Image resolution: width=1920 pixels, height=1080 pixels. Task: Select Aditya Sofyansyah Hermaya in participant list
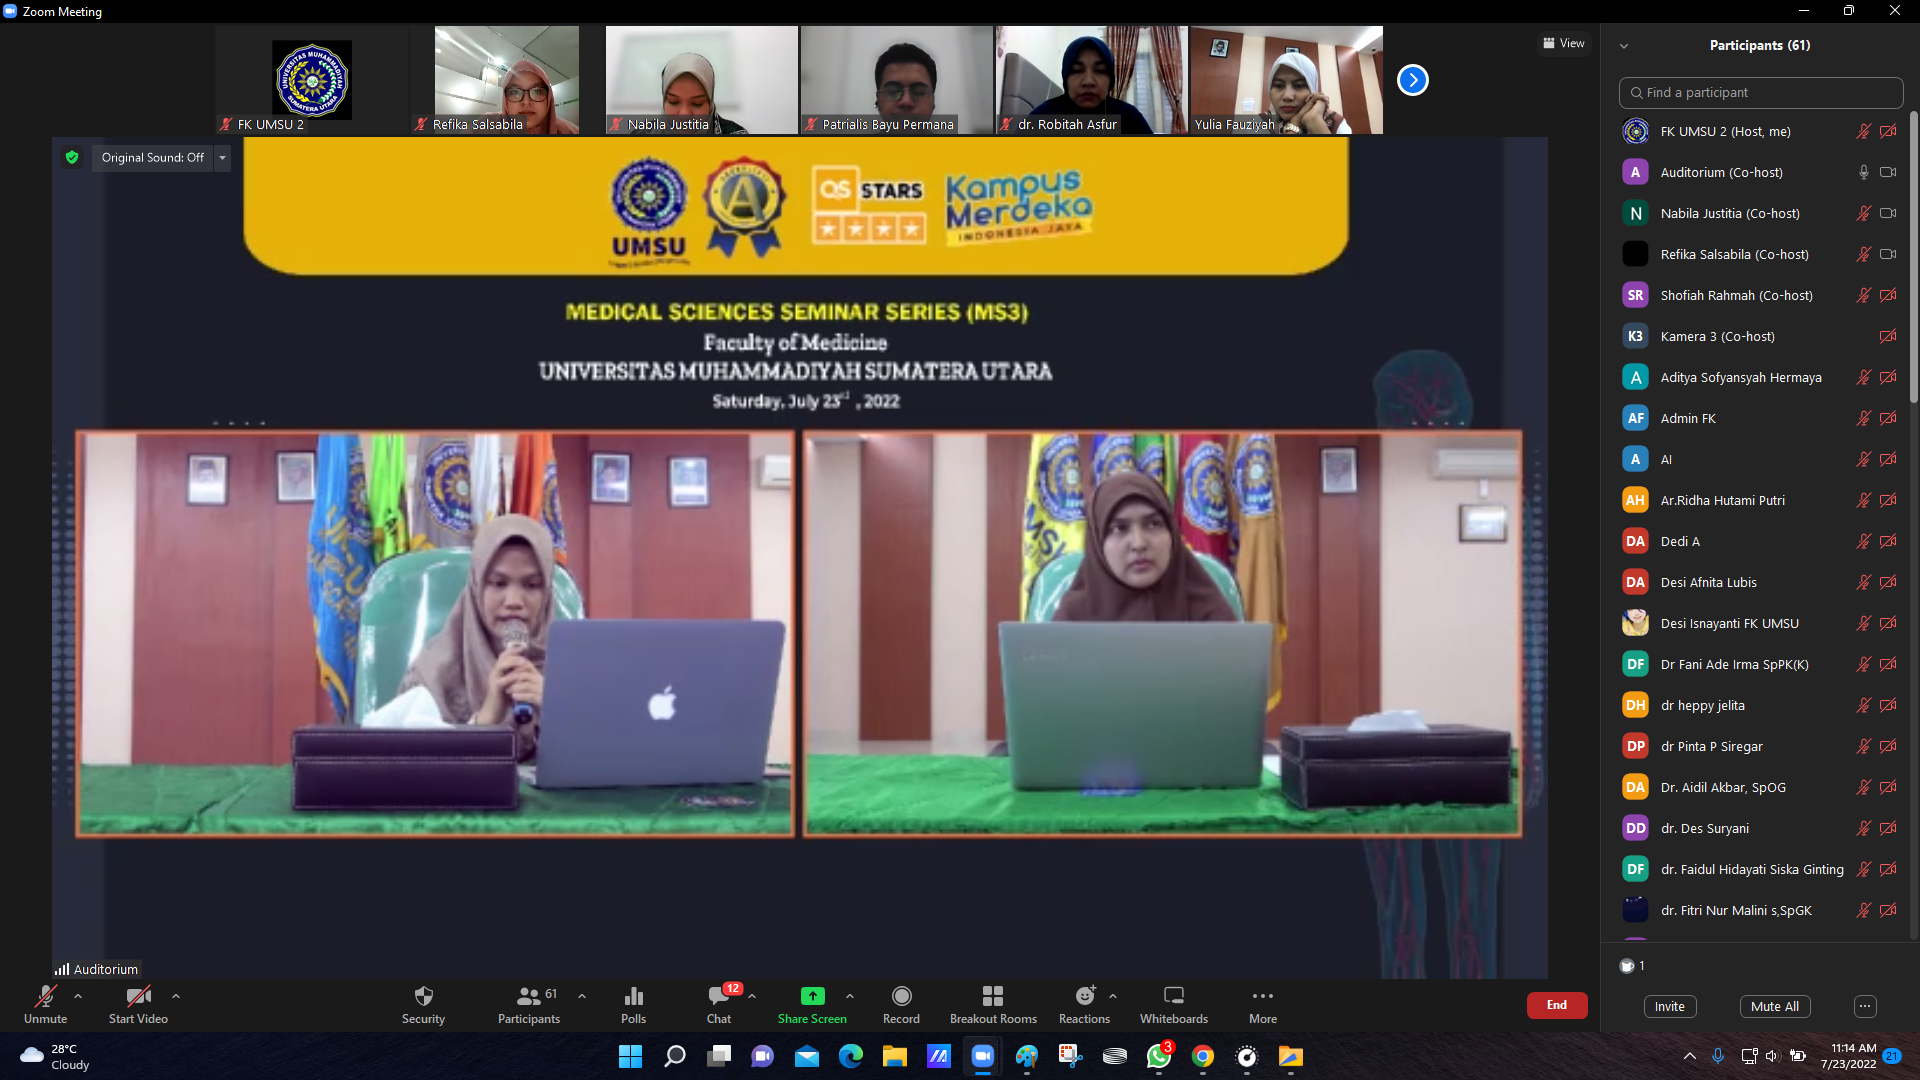click(1760, 377)
